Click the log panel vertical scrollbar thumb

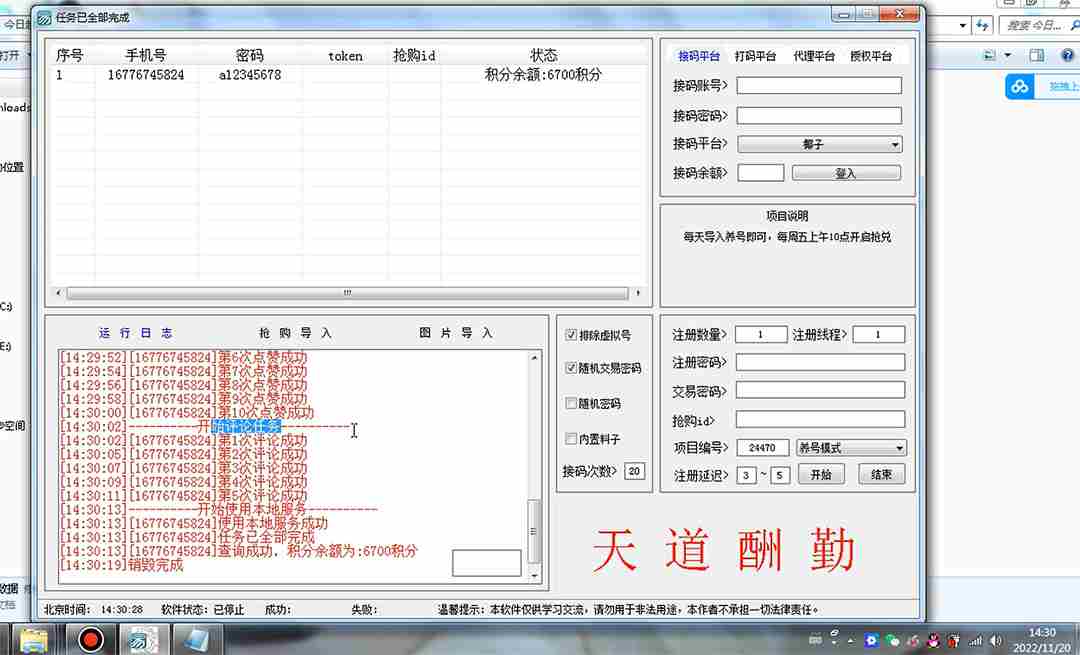pos(534,532)
